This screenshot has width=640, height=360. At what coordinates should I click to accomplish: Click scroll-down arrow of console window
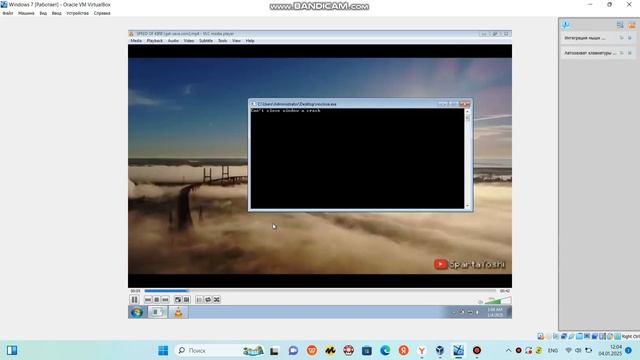click(468, 206)
